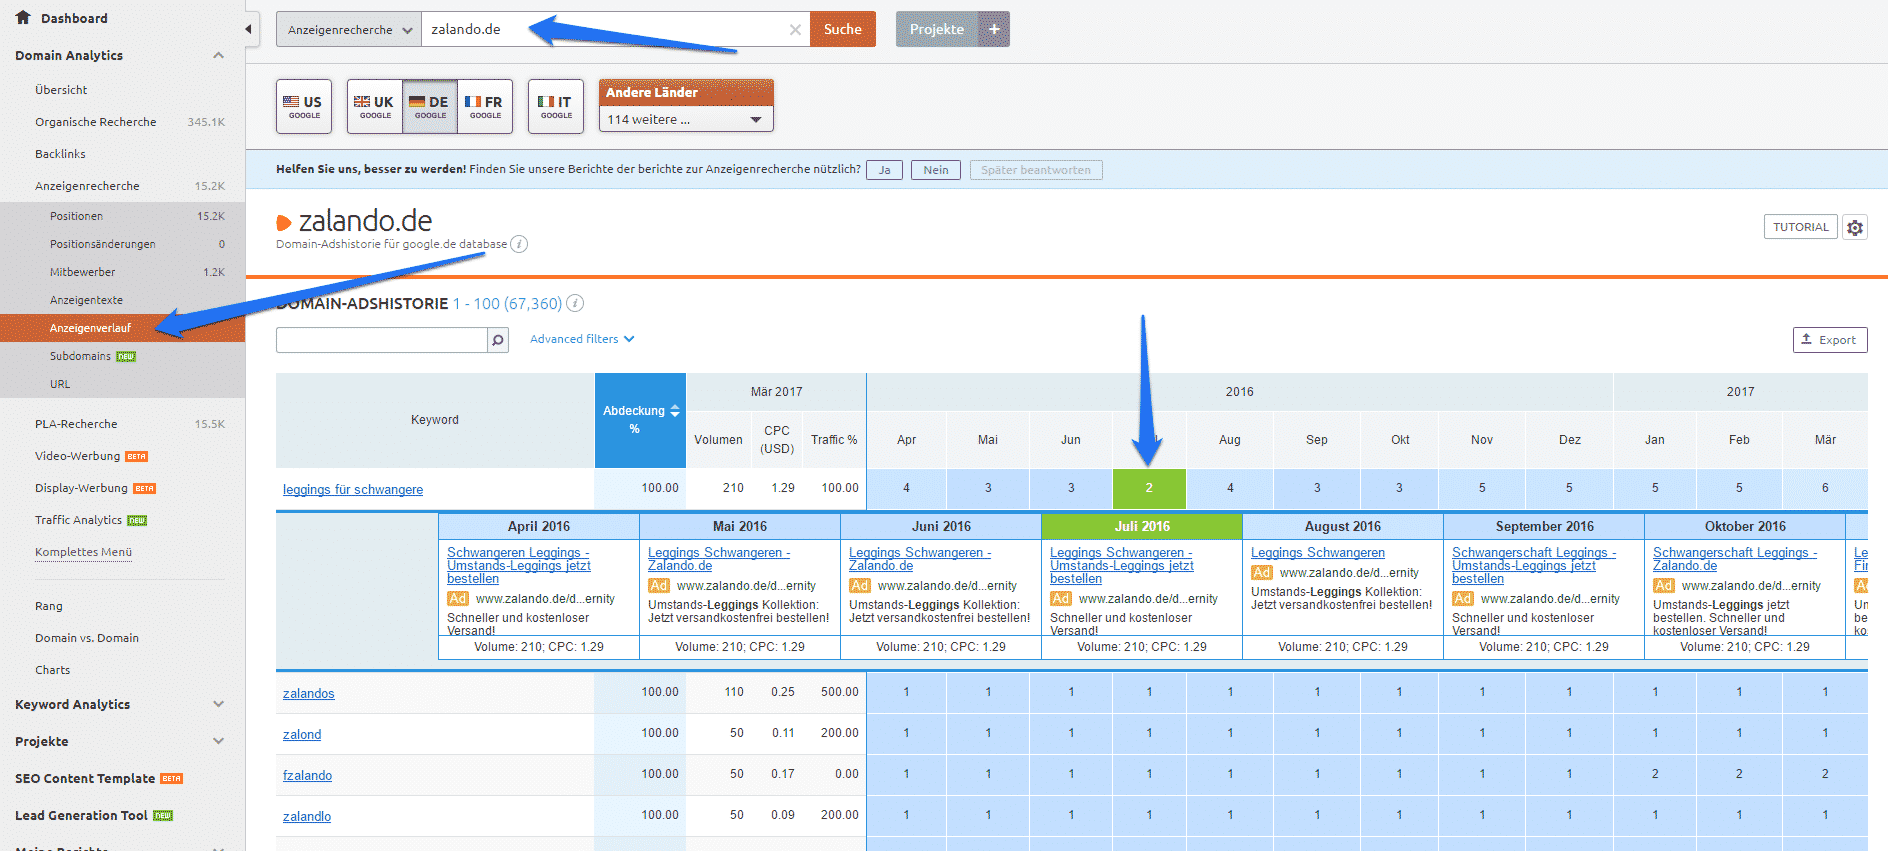The height and width of the screenshot is (851, 1888).
Task: Click the Projekte button in top bar
Action: coord(937,29)
